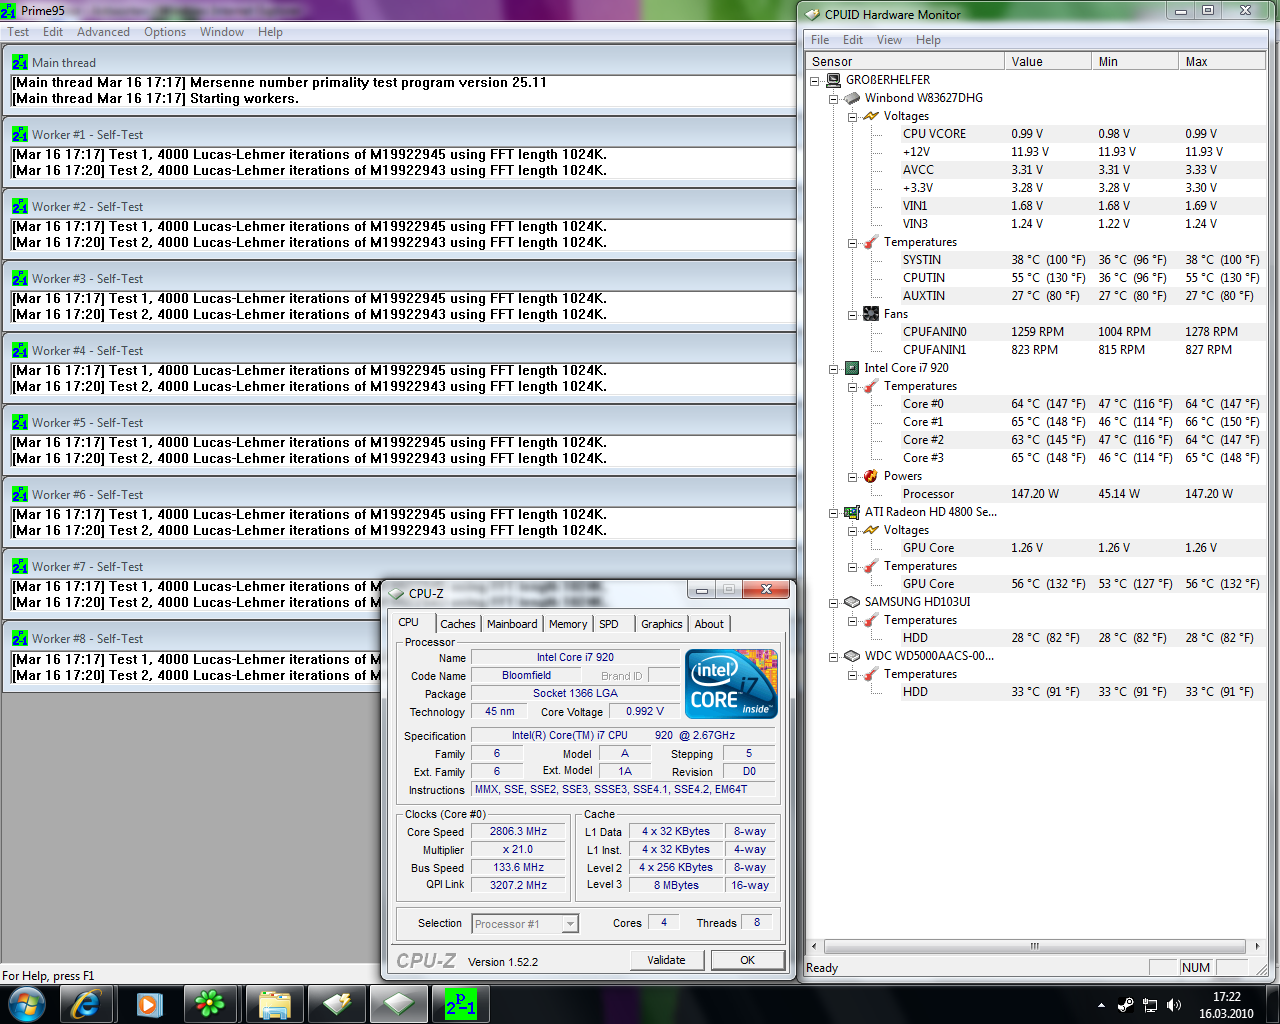Collapse the Winbond Voltages group
1280x1024 pixels.
(x=852, y=117)
